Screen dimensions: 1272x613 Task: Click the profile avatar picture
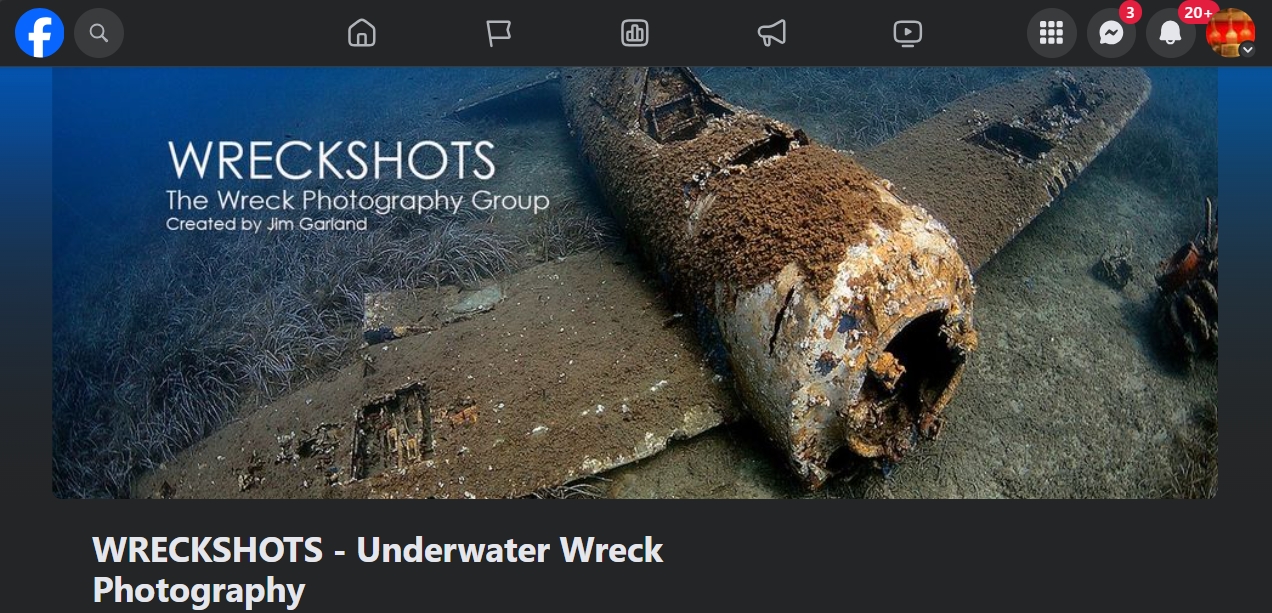[x=1230, y=33]
